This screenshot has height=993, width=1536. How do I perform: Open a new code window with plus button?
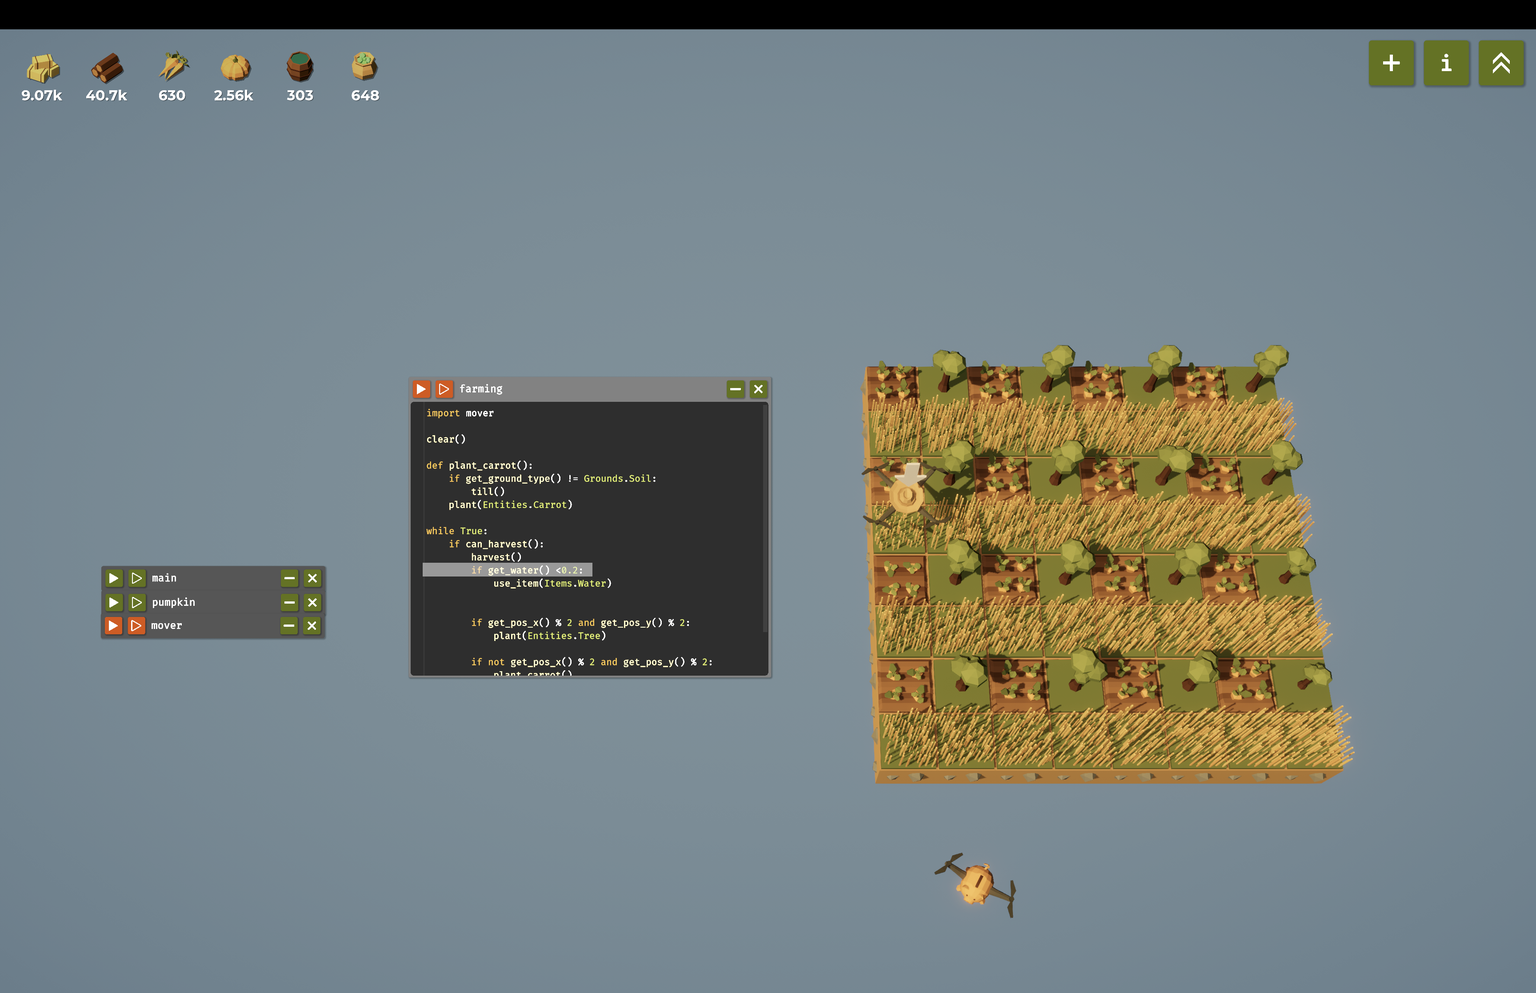click(x=1391, y=63)
